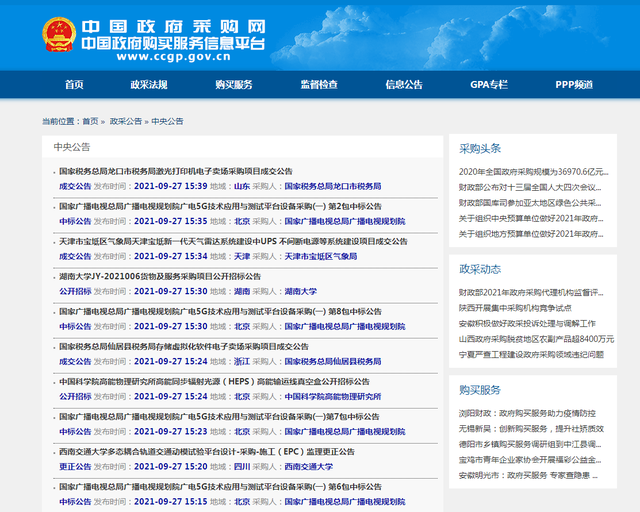This screenshot has height=512, width=640.
Task: Click timestamp 2021-09-27 15:20
Action: [x=171, y=467]
